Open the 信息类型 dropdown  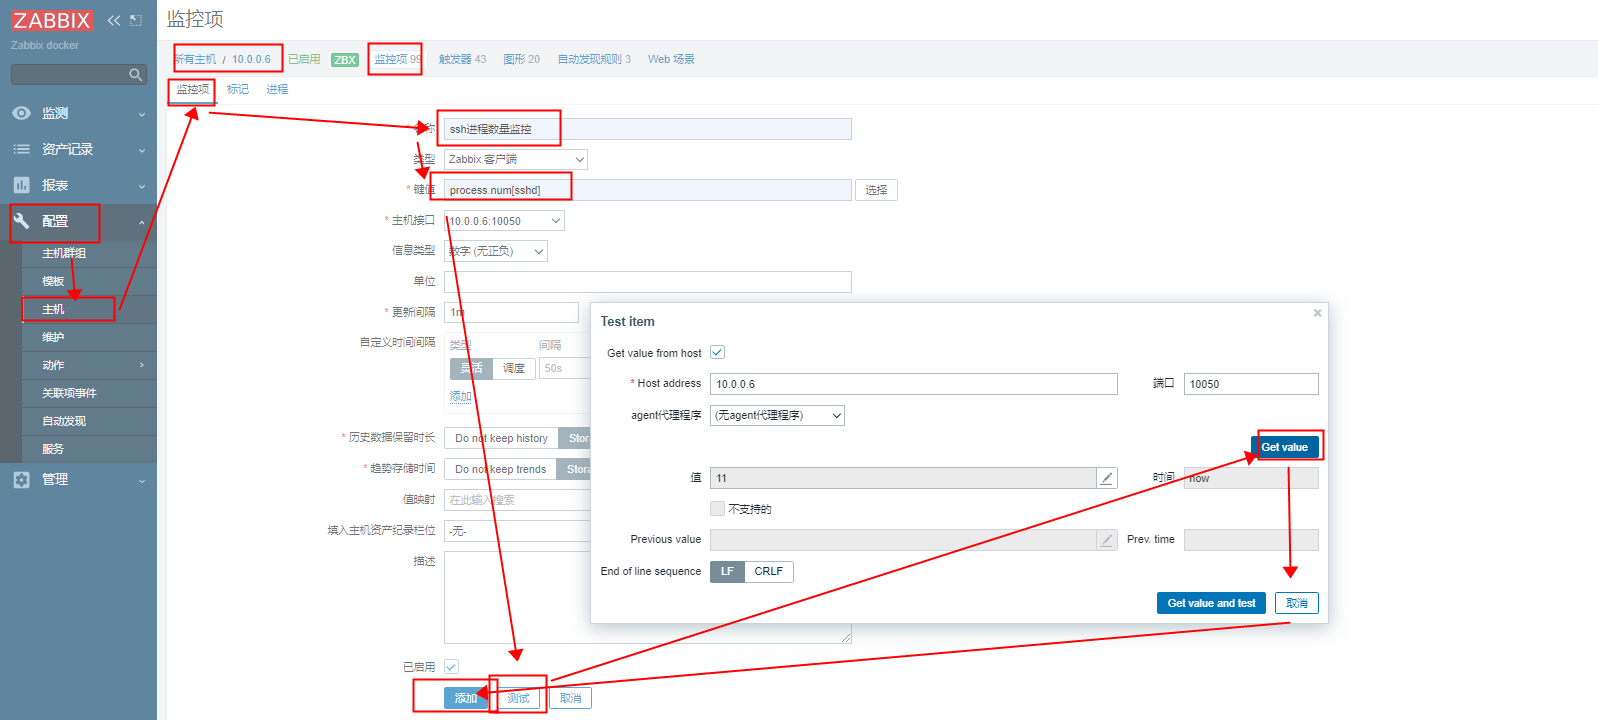495,251
